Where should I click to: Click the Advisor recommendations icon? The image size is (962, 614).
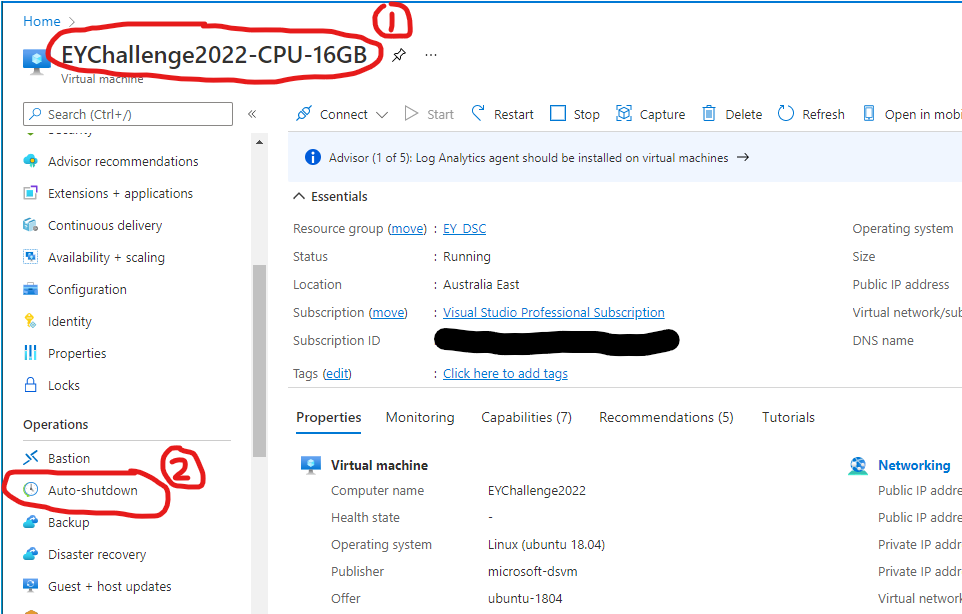31,161
